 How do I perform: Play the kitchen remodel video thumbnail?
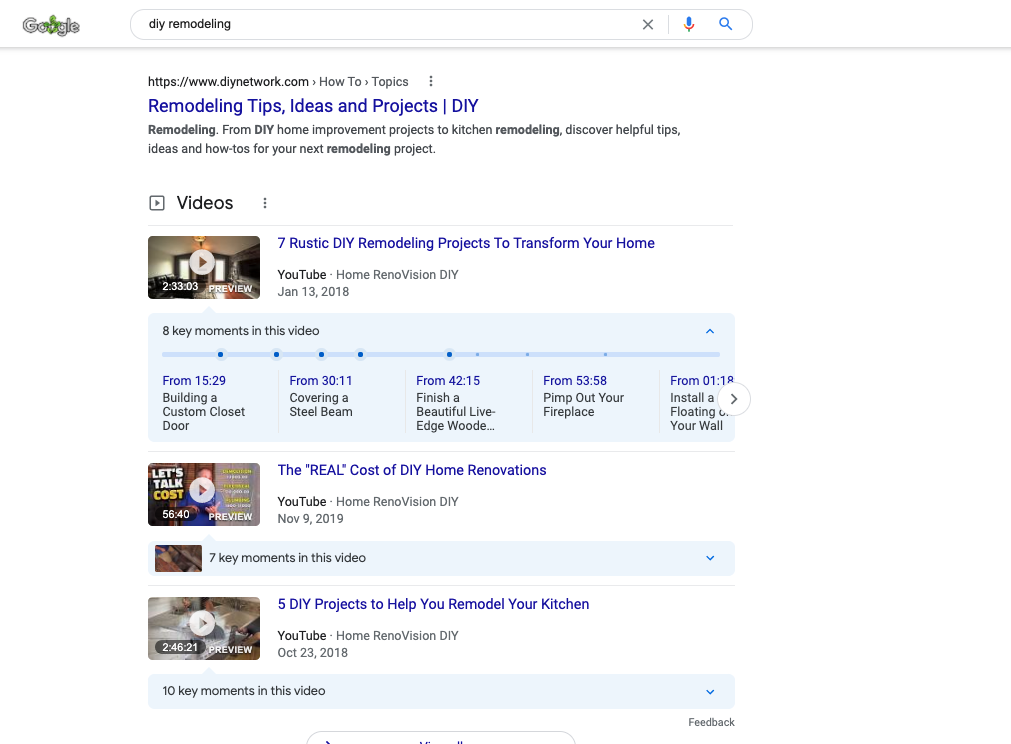pyautogui.click(x=203, y=623)
